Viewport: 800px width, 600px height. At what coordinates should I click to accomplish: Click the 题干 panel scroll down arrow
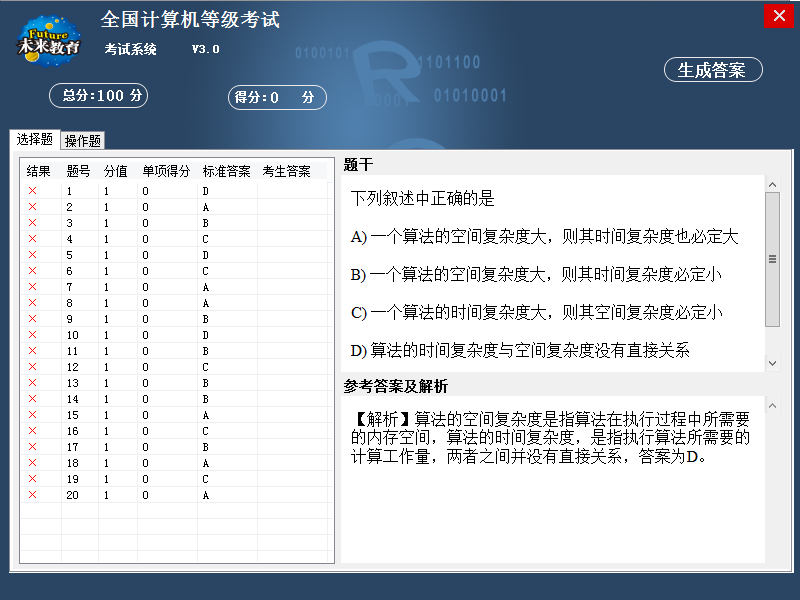click(772, 363)
